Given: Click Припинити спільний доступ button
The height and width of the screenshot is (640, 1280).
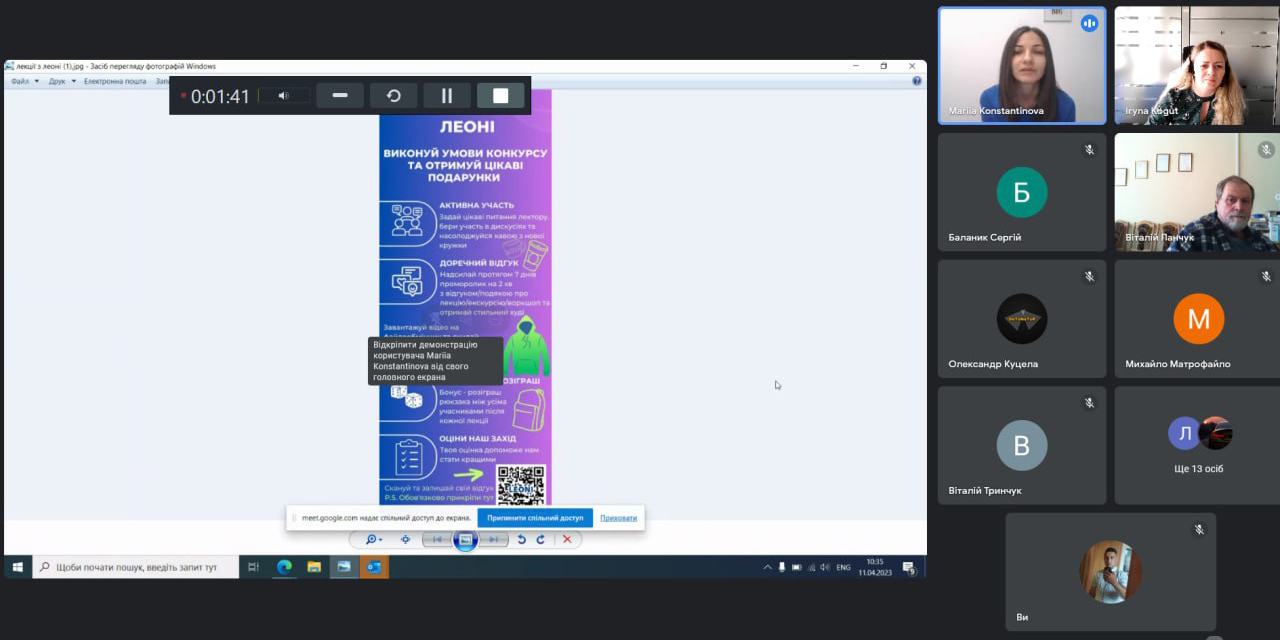Looking at the screenshot, I should (x=535, y=518).
